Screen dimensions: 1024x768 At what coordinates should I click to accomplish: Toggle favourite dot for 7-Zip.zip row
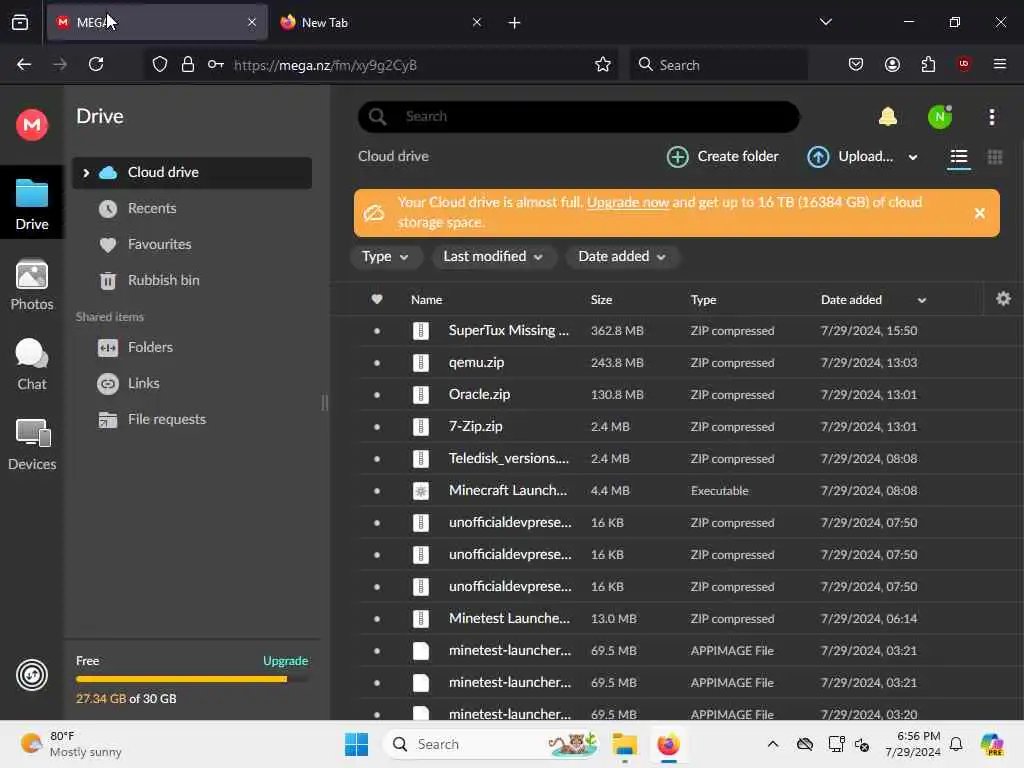pyautogui.click(x=377, y=426)
